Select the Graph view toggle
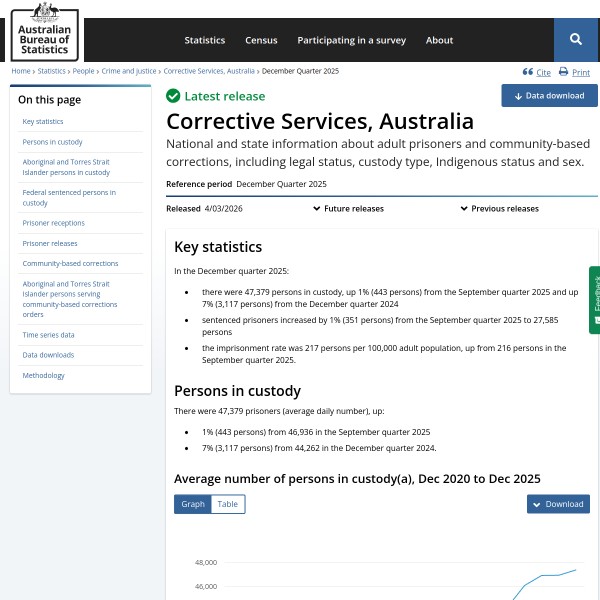 pyautogui.click(x=193, y=504)
